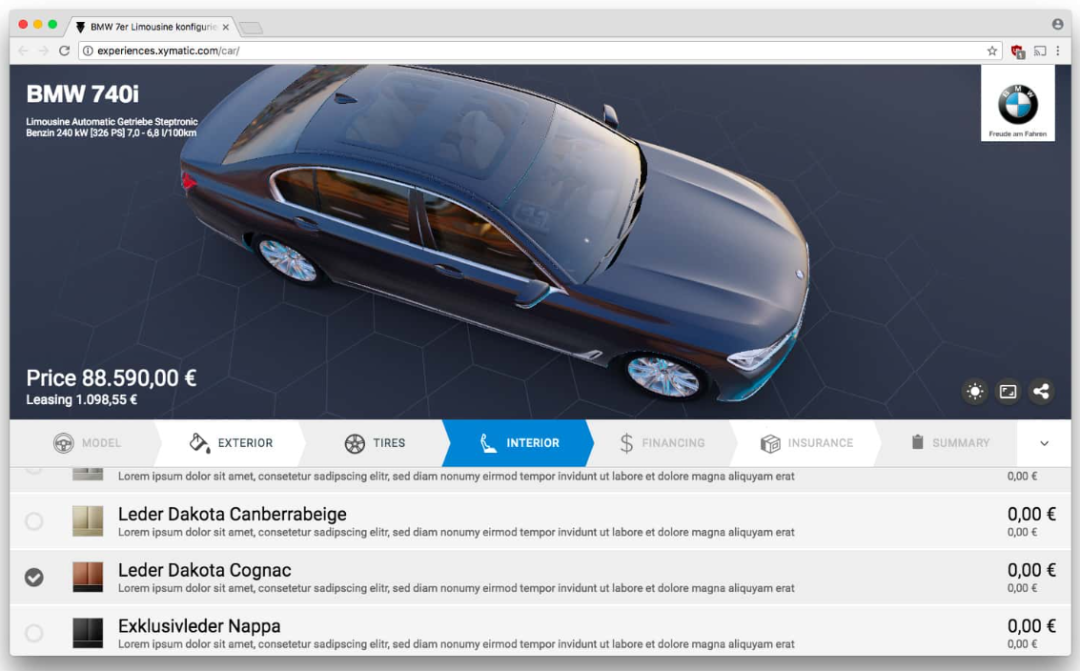Click the cast icon in toolbar

coord(1040,51)
